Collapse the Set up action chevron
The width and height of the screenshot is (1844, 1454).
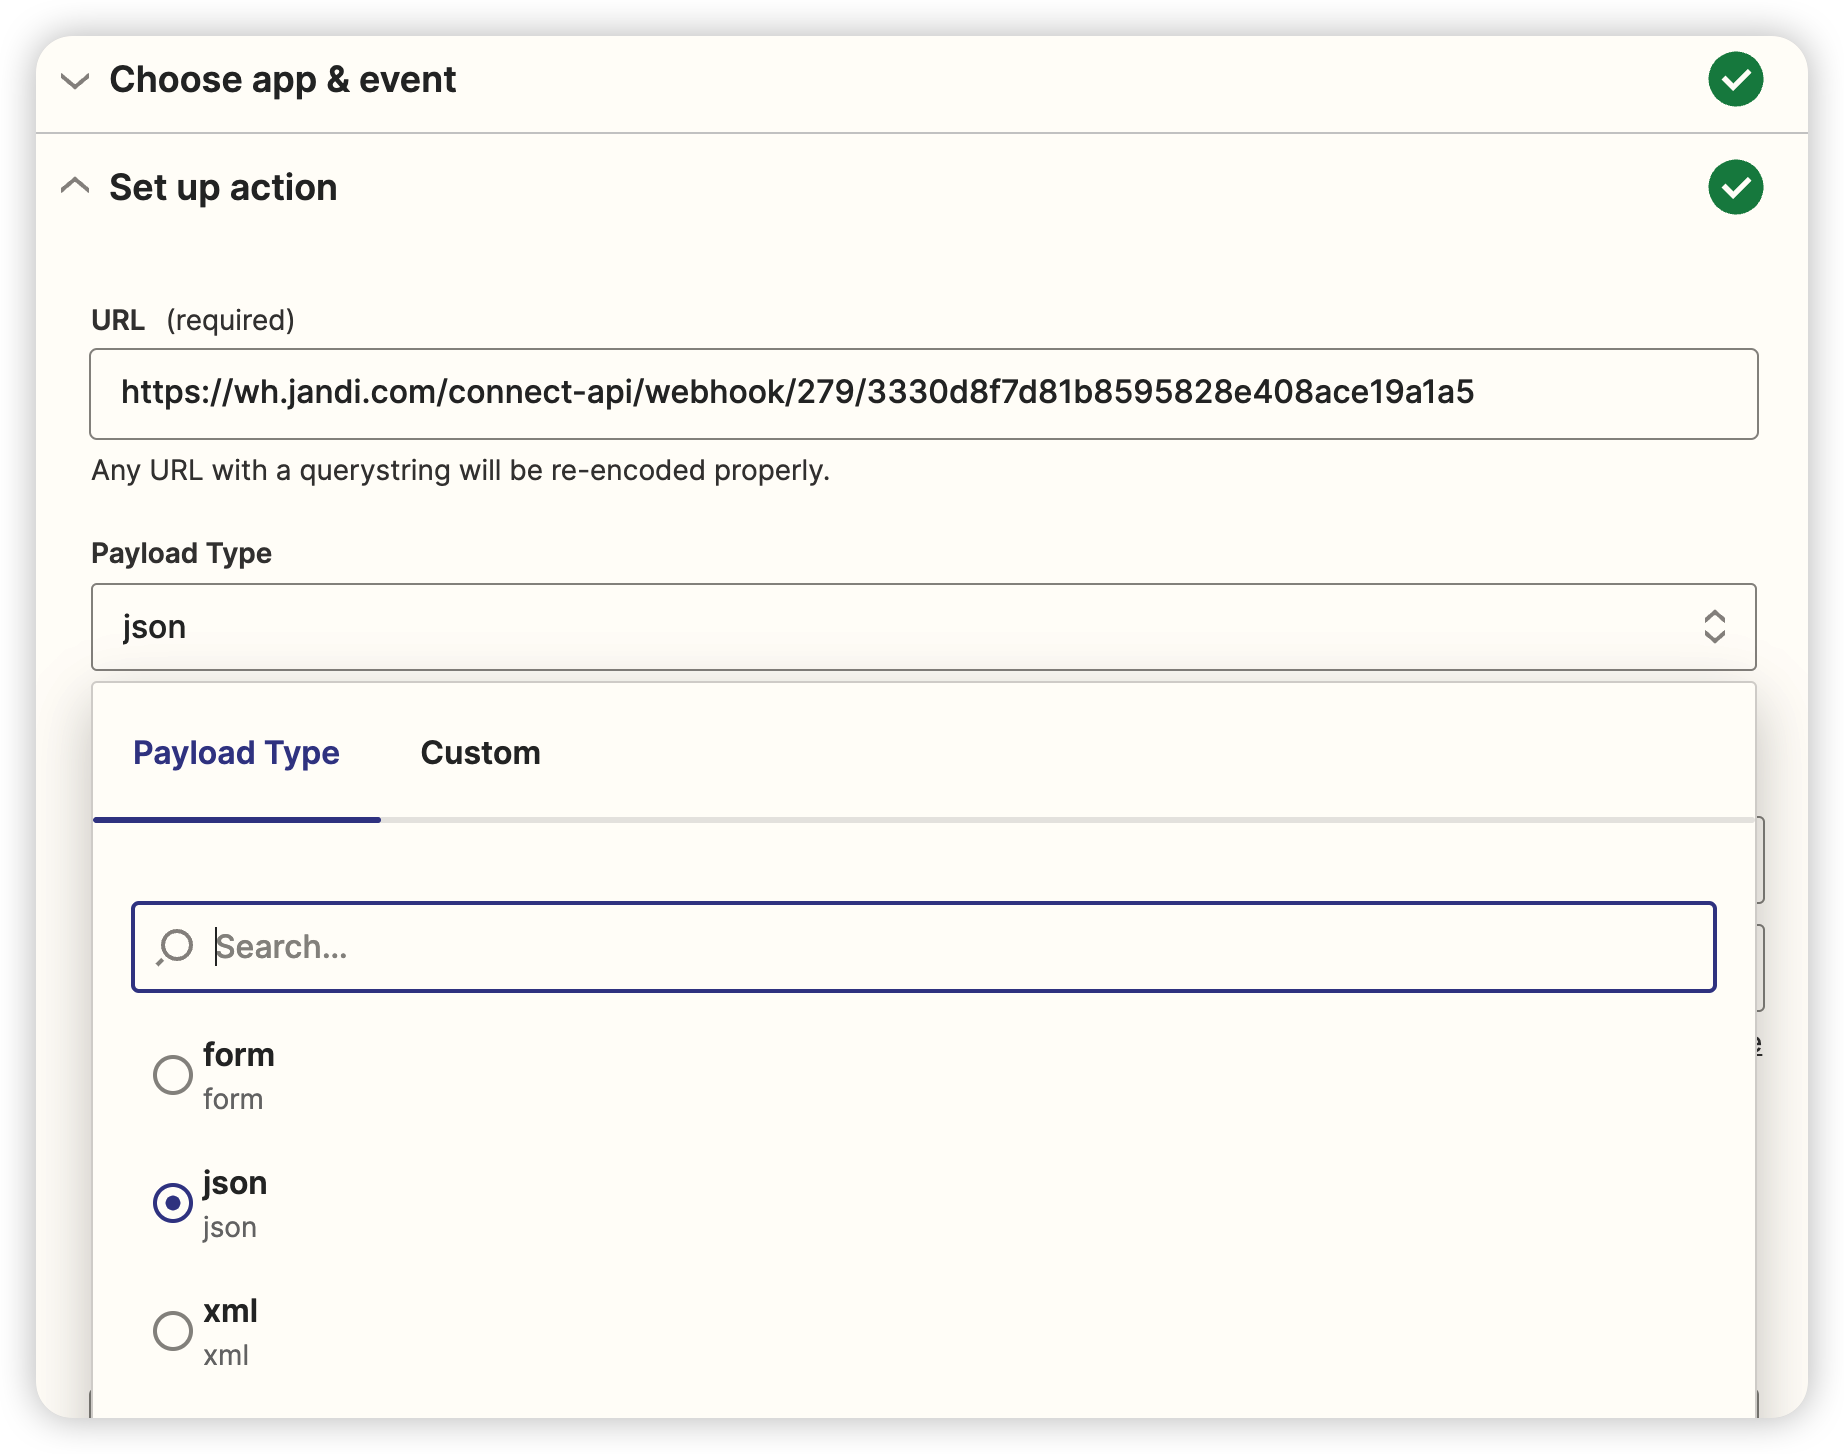75,186
